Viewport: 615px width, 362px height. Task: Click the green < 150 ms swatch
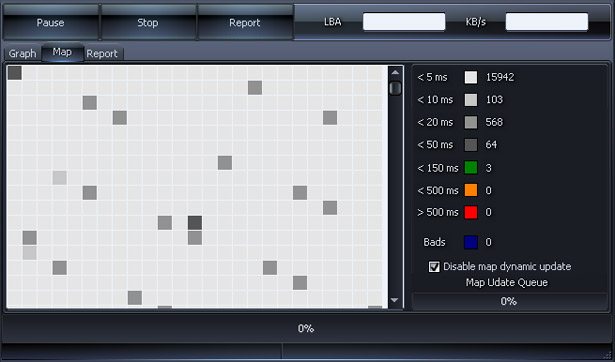coord(471,168)
